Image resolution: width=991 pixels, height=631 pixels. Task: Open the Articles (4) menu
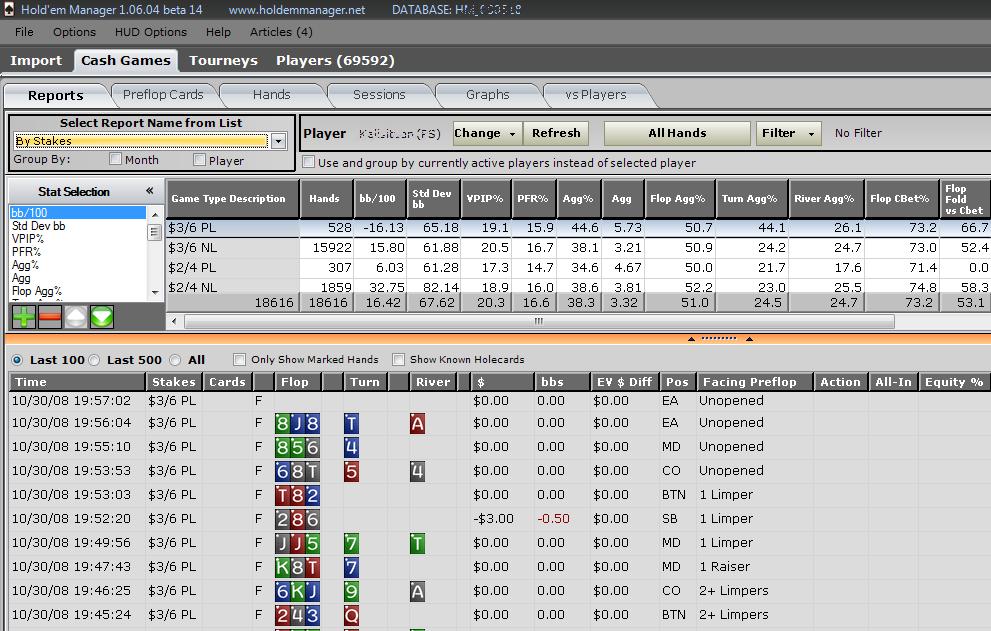(281, 32)
